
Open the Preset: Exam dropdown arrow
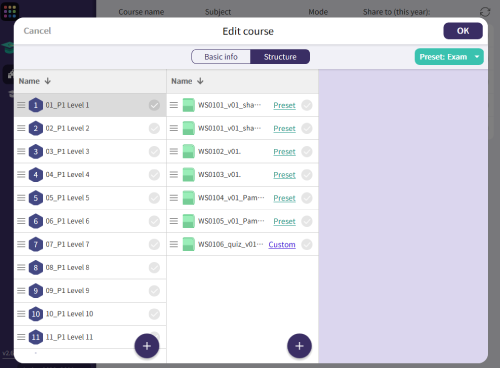pyautogui.click(x=477, y=57)
